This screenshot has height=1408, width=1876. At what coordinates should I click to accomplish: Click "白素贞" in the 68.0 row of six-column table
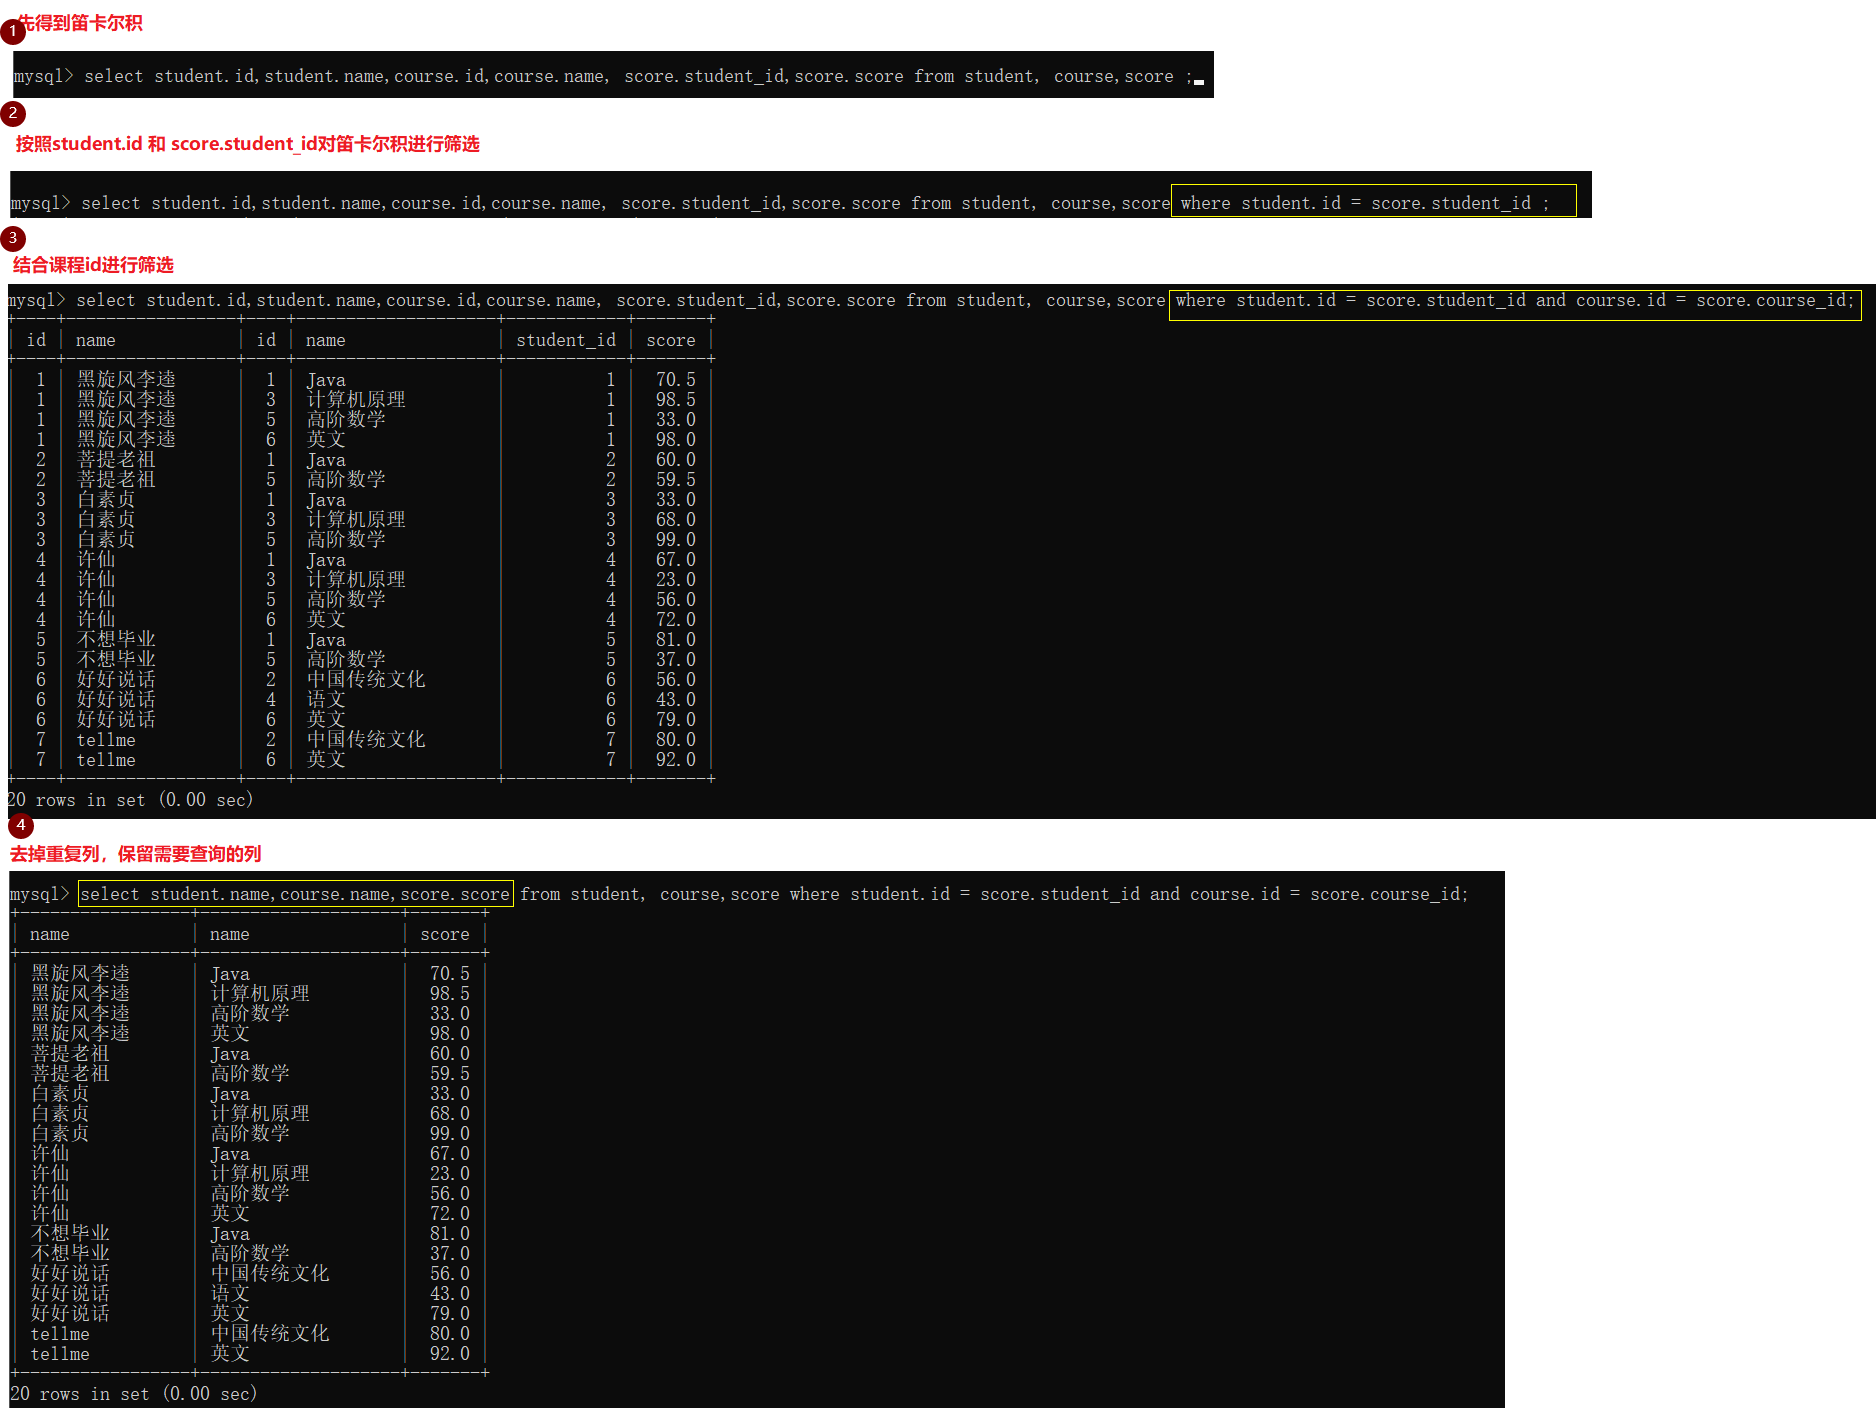tap(106, 519)
